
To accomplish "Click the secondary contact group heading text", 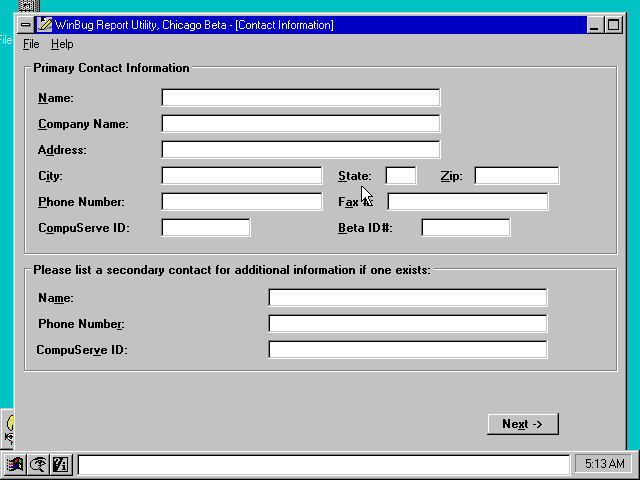I will pos(232,270).
